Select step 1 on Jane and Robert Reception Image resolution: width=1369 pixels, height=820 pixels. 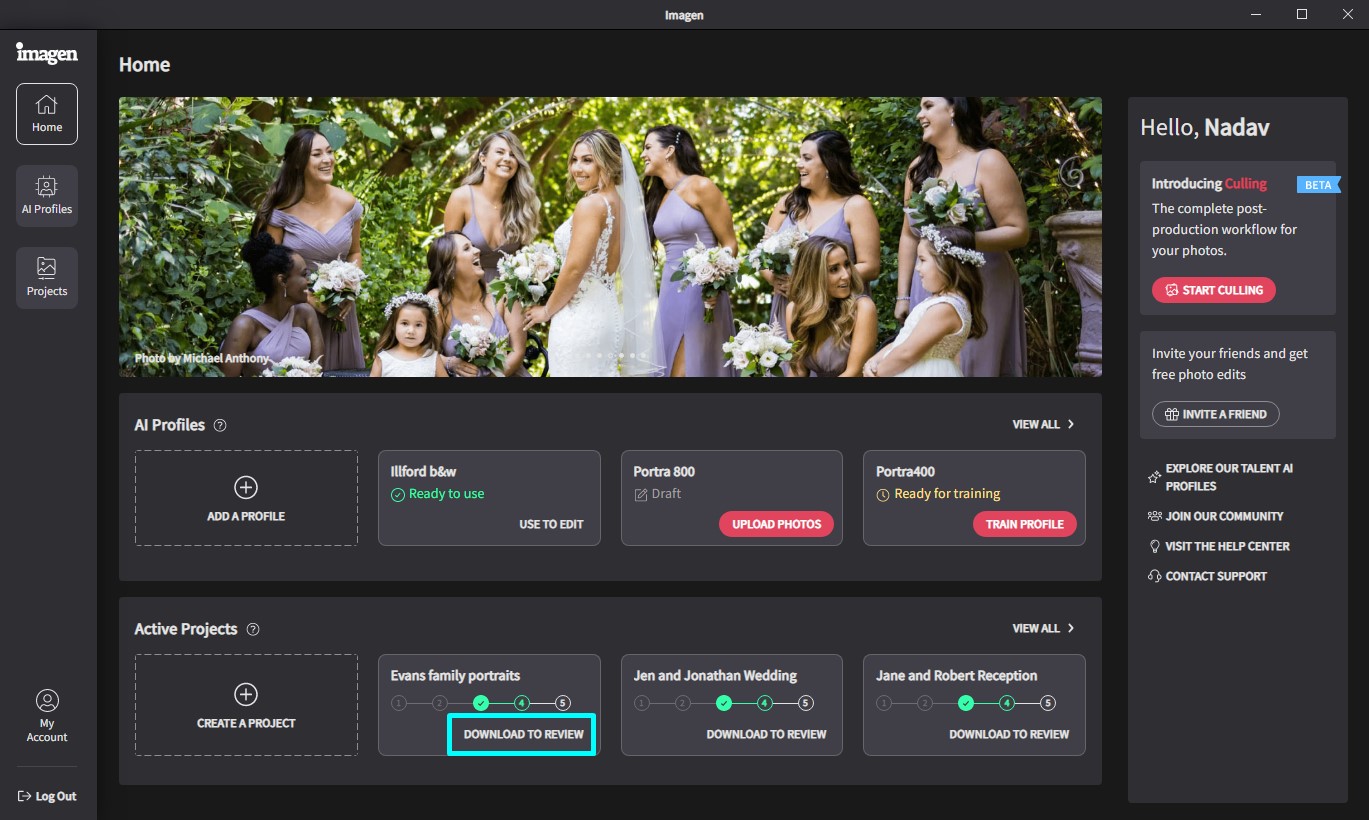point(884,703)
